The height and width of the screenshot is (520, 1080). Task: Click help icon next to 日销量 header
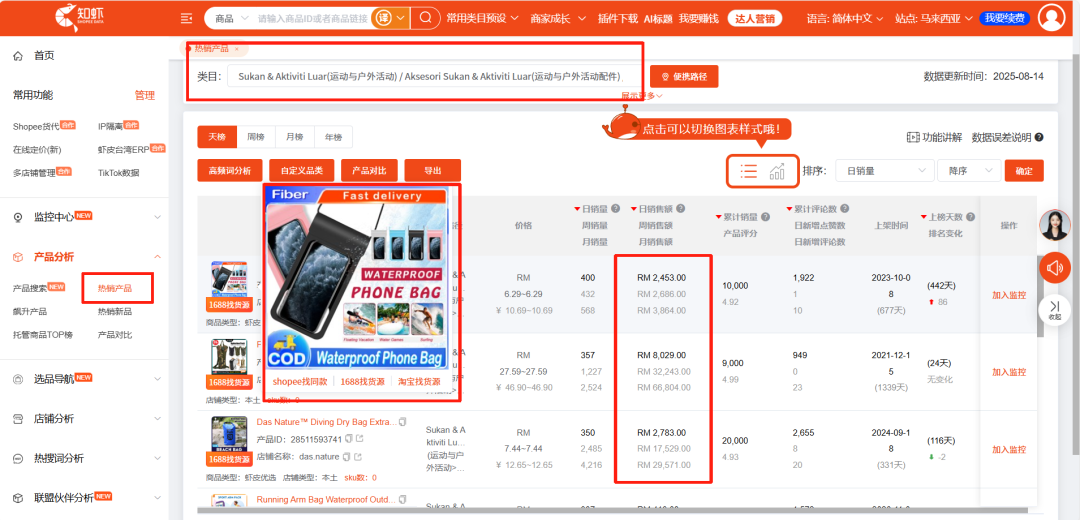(x=616, y=209)
